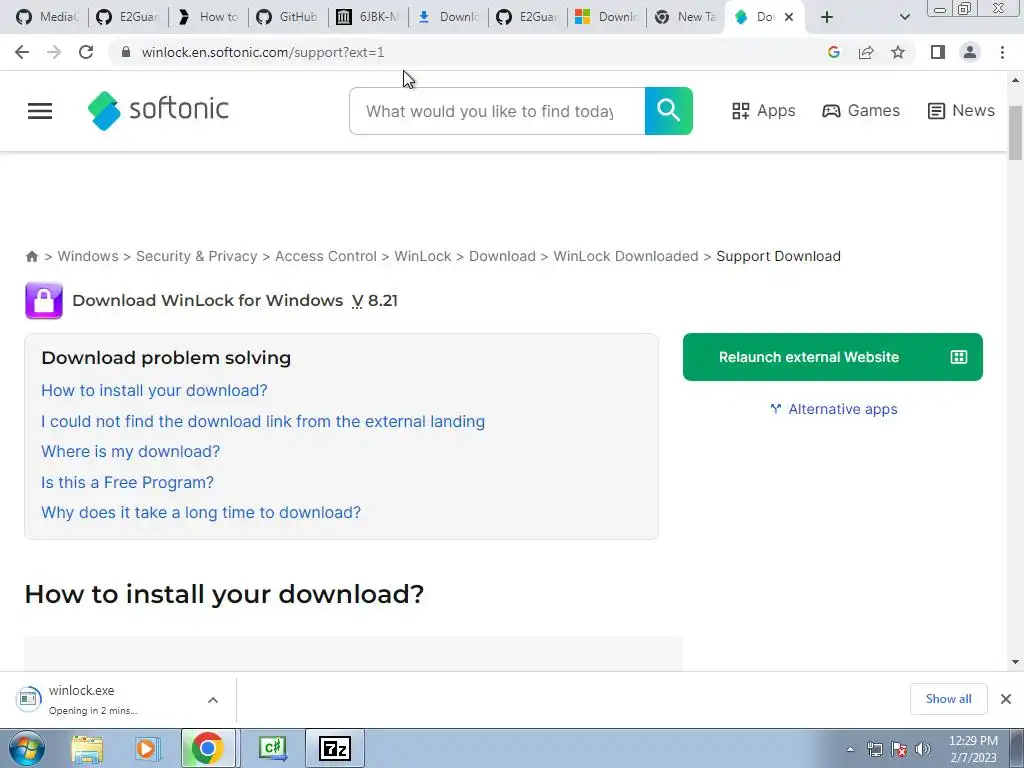This screenshot has height=768, width=1024.
Task: Click Access Control breadcrumb
Action: pos(326,256)
